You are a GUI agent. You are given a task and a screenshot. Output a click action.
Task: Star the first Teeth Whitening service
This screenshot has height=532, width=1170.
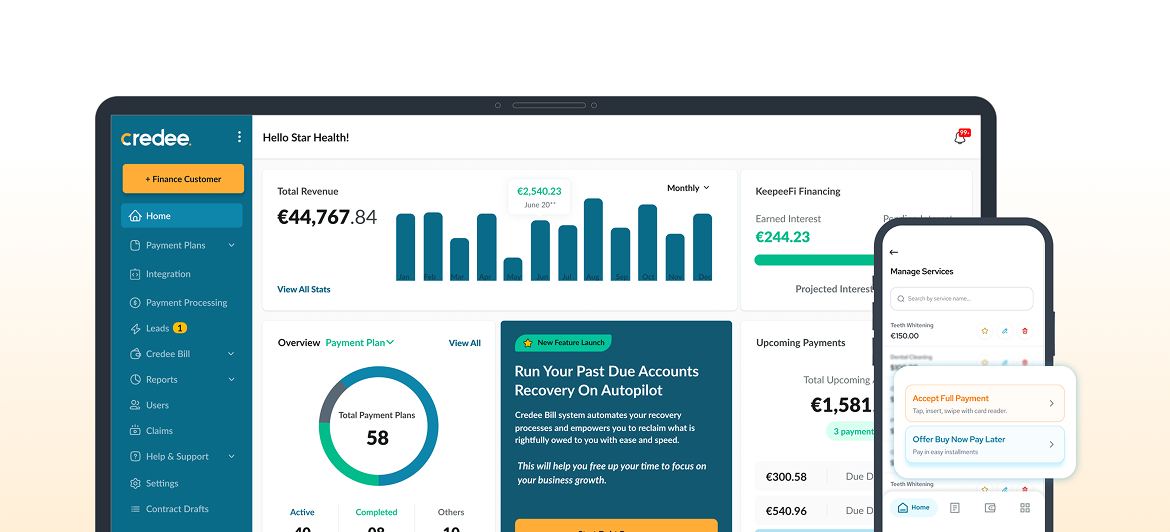click(984, 330)
